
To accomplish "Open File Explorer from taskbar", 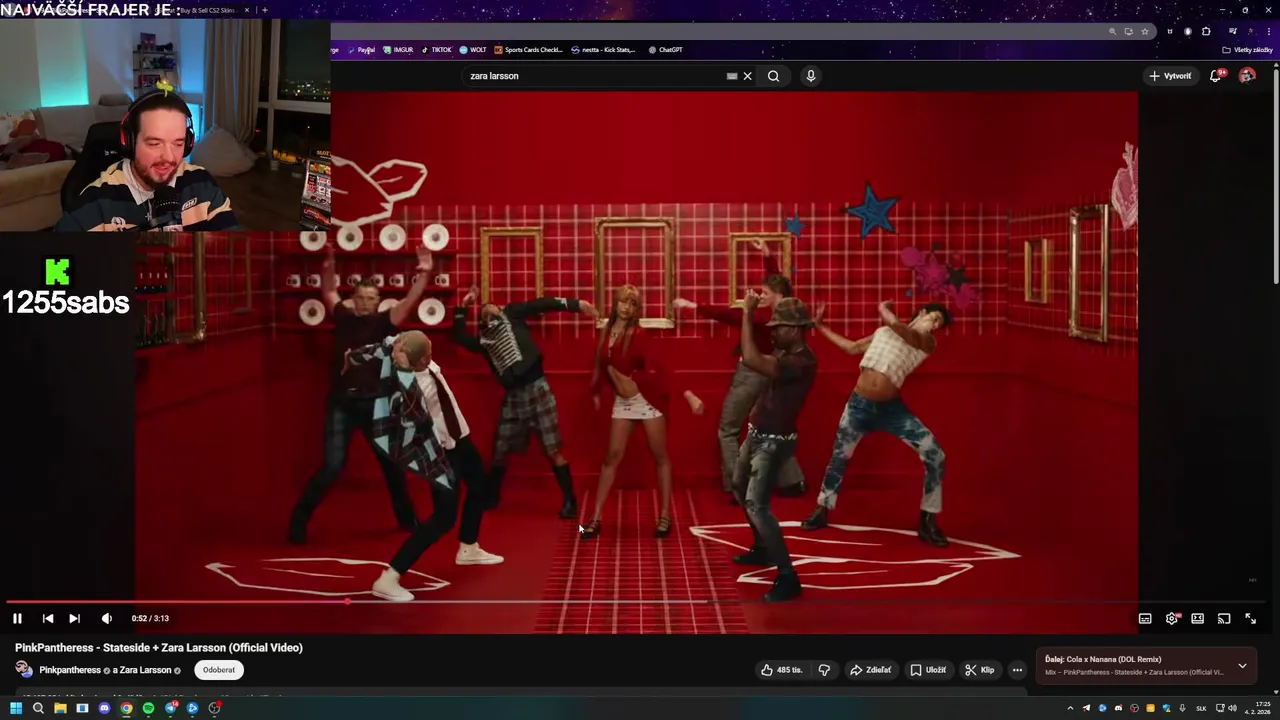I will [x=60, y=708].
